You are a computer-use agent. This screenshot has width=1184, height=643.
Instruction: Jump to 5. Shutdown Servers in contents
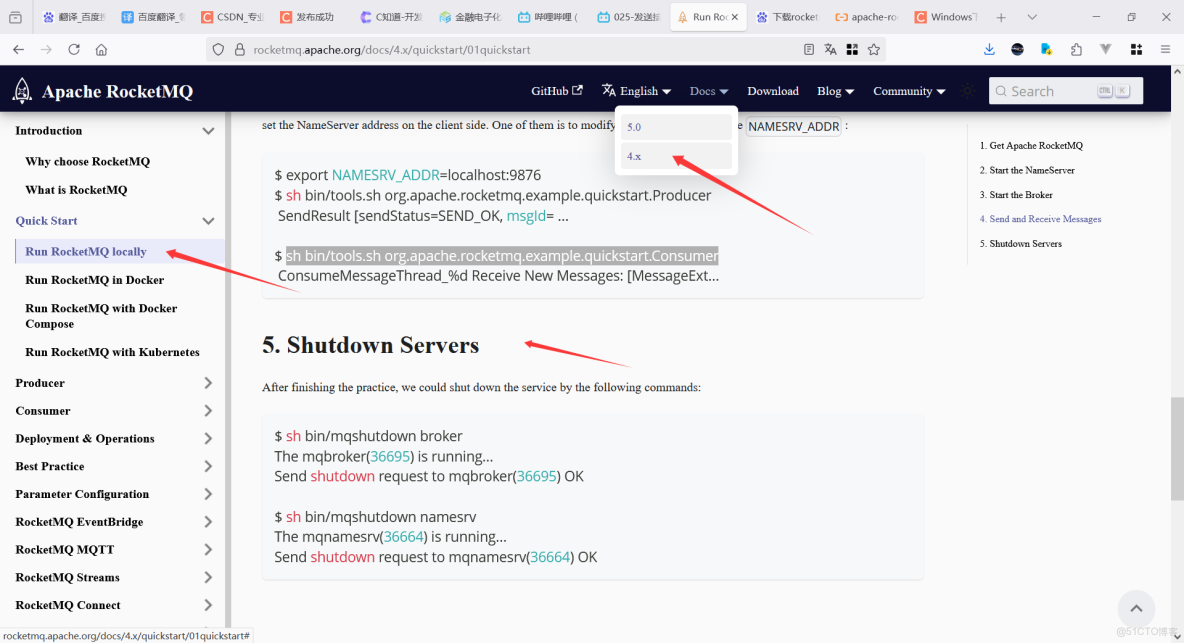(x=1020, y=244)
